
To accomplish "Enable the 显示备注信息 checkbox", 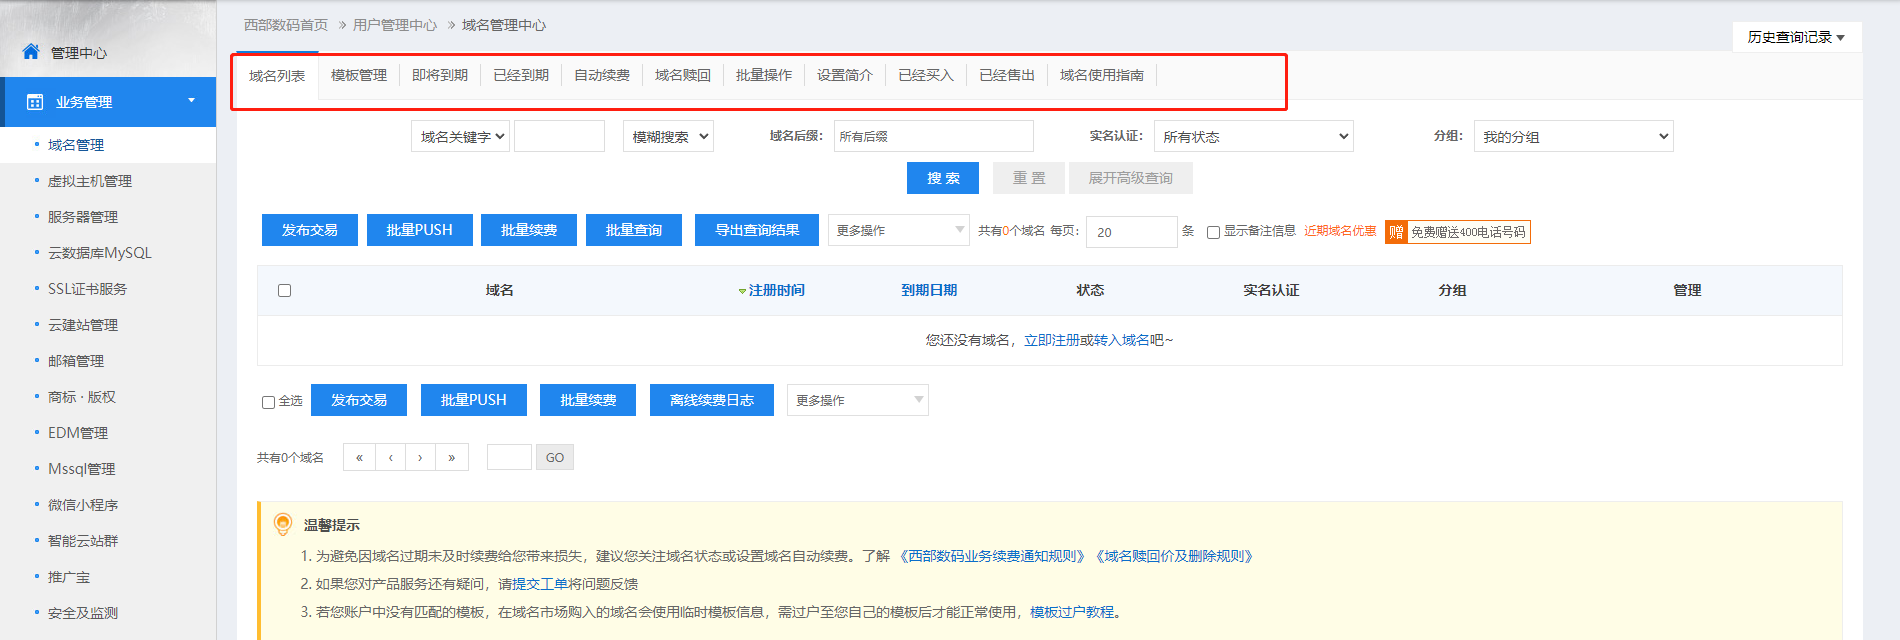I will pyautogui.click(x=1213, y=232).
